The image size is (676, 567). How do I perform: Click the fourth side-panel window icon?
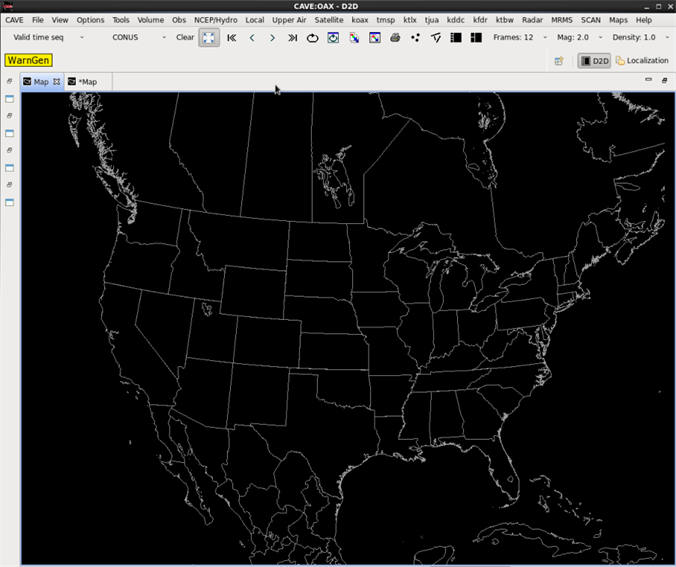coord(9,202)
